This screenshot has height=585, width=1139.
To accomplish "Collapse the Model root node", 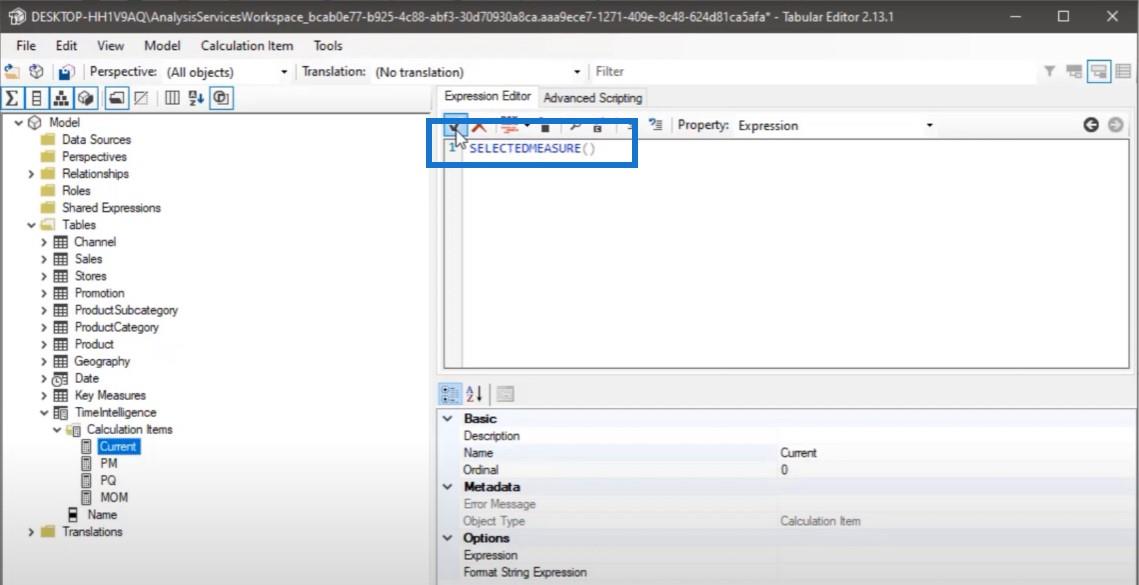I will (18, 123).
